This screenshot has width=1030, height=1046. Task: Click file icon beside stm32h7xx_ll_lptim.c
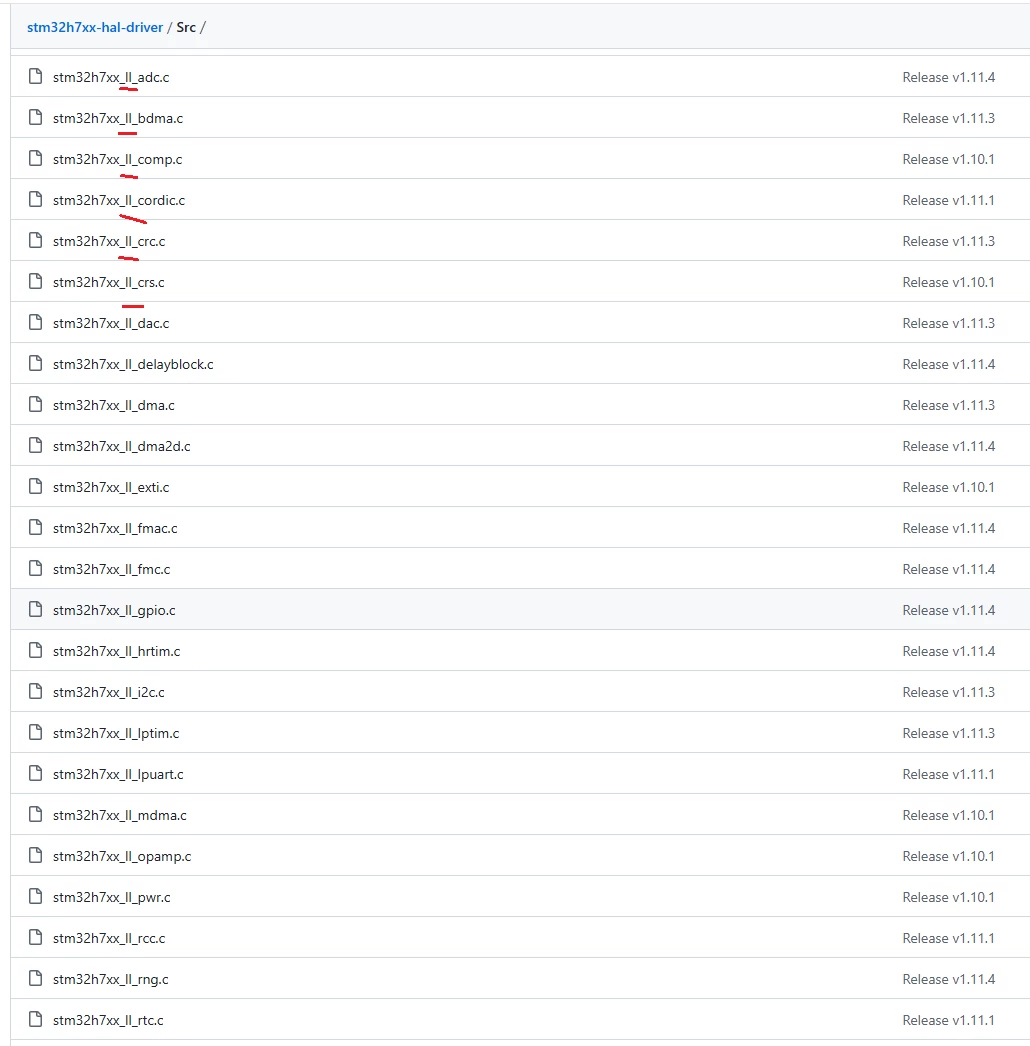click(x=35, y=732)
